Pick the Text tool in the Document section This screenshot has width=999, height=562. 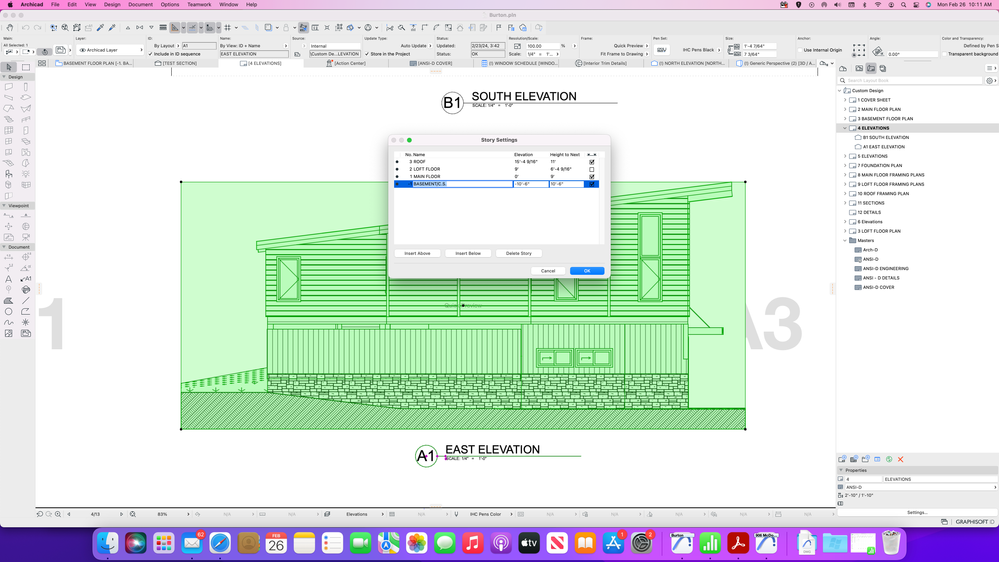(x=8, y=278)
